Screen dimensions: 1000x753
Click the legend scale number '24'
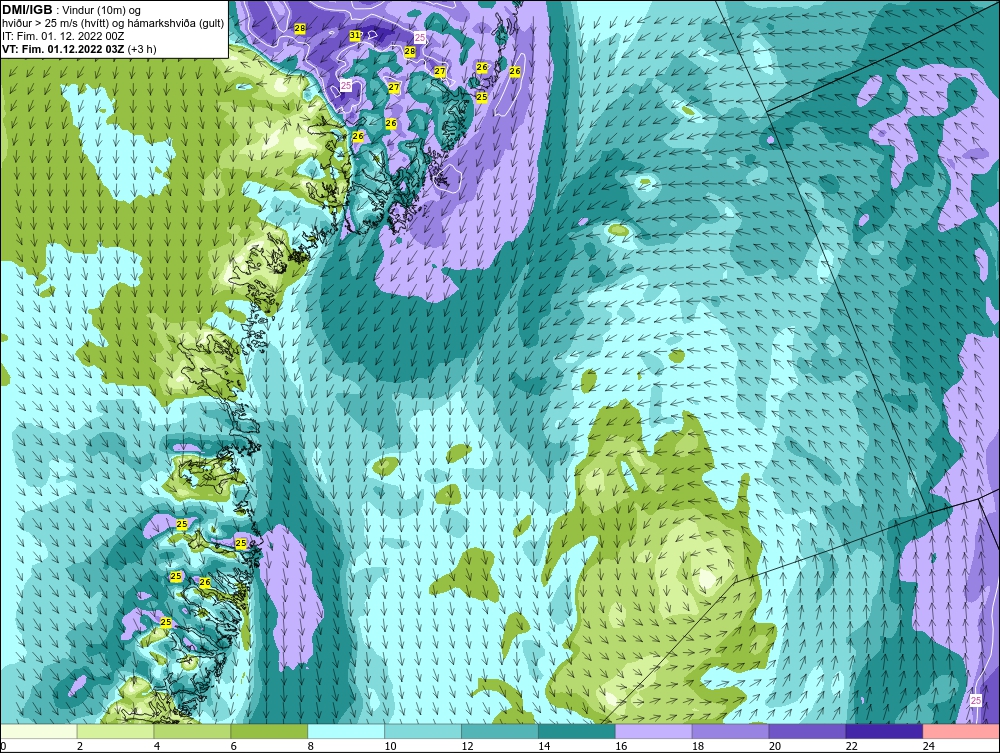(x=929, y=746)
